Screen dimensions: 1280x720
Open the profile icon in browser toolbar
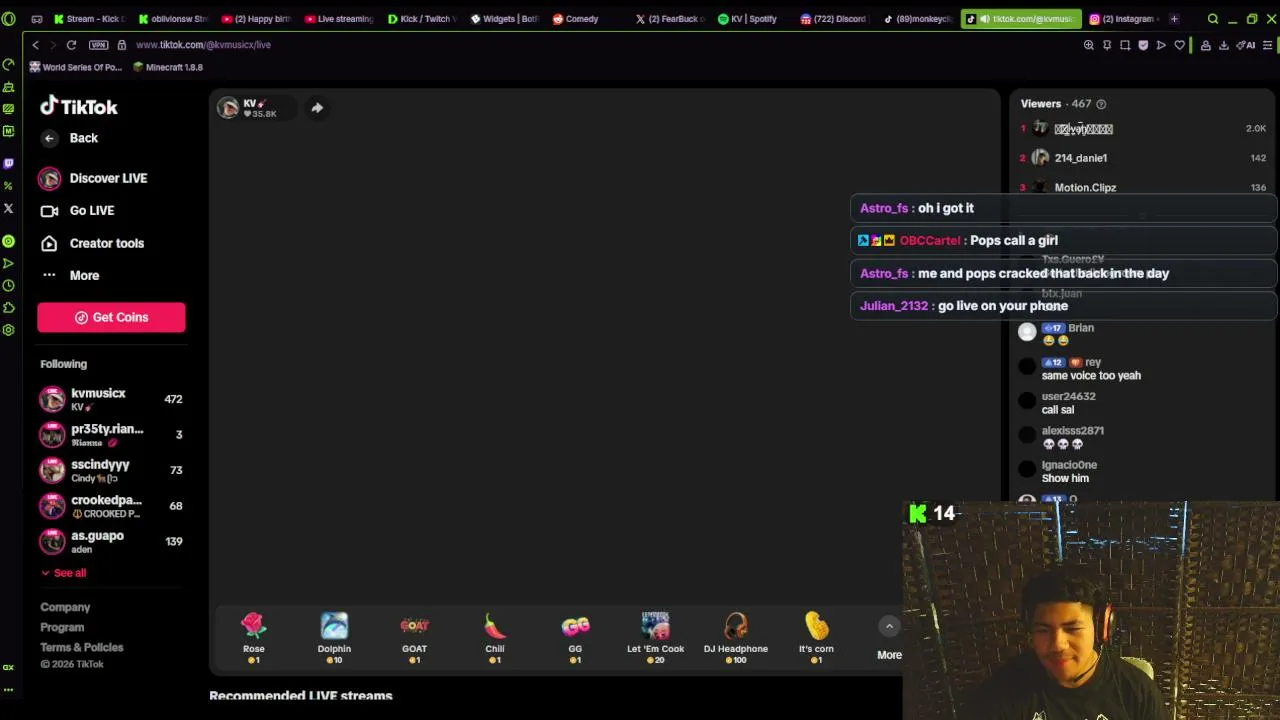point(1206,45)
